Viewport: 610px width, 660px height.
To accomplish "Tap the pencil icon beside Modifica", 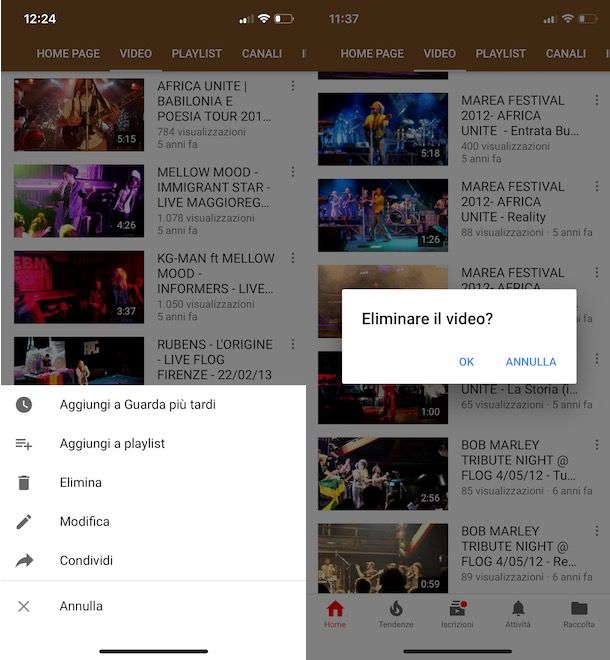I will (24, 522).
